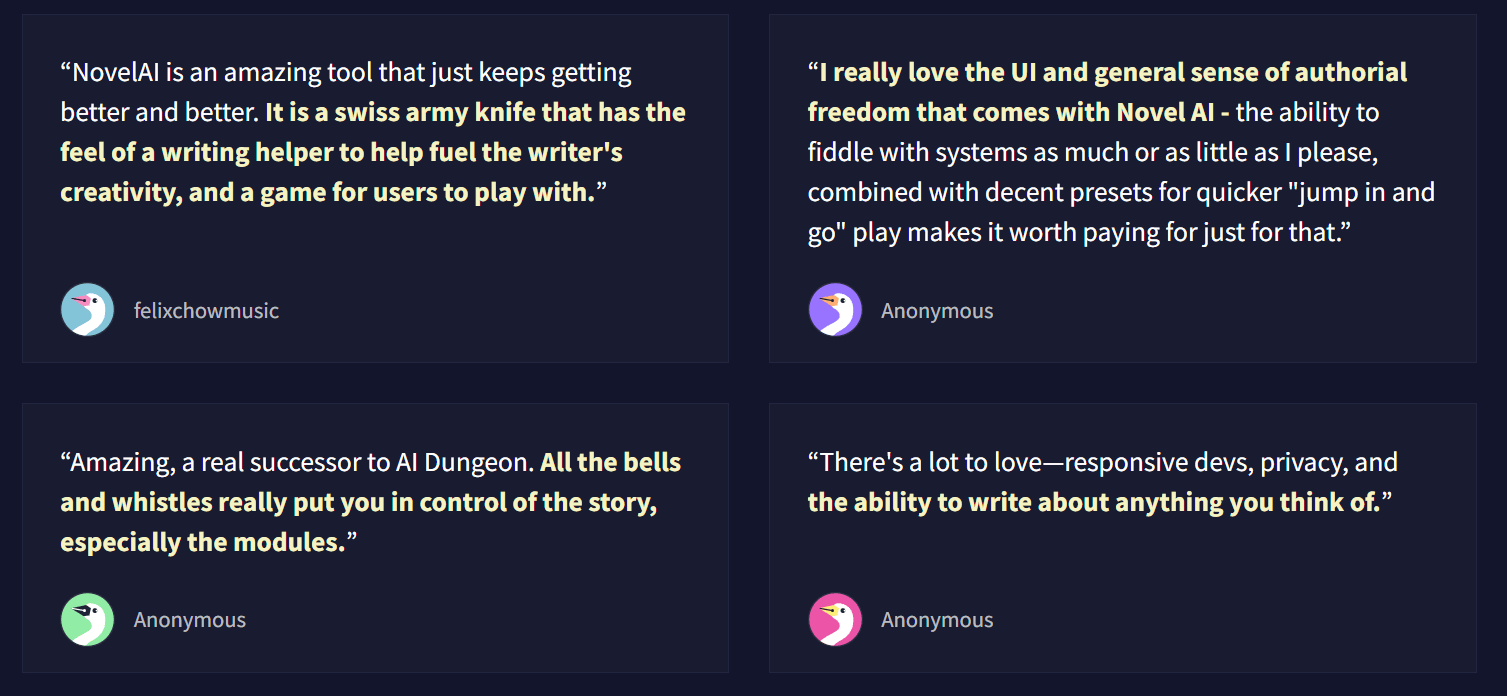Click Anonymous name beside green avatar
Image resolution: width=1507 pixels, height=696 pixels.
coord(190,620)
